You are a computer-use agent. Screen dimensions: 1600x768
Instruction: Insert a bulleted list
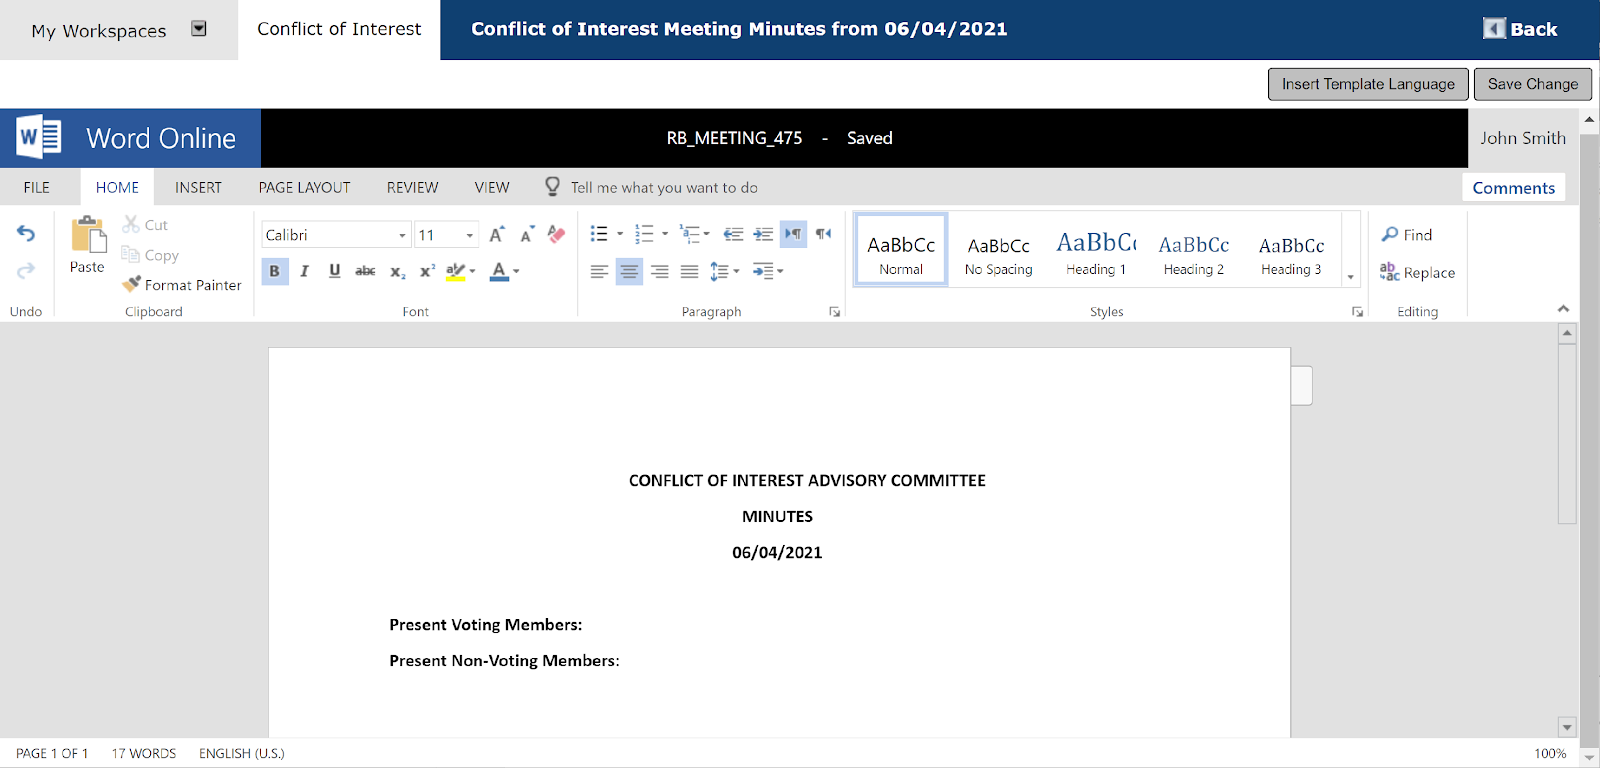click(599, 234)
